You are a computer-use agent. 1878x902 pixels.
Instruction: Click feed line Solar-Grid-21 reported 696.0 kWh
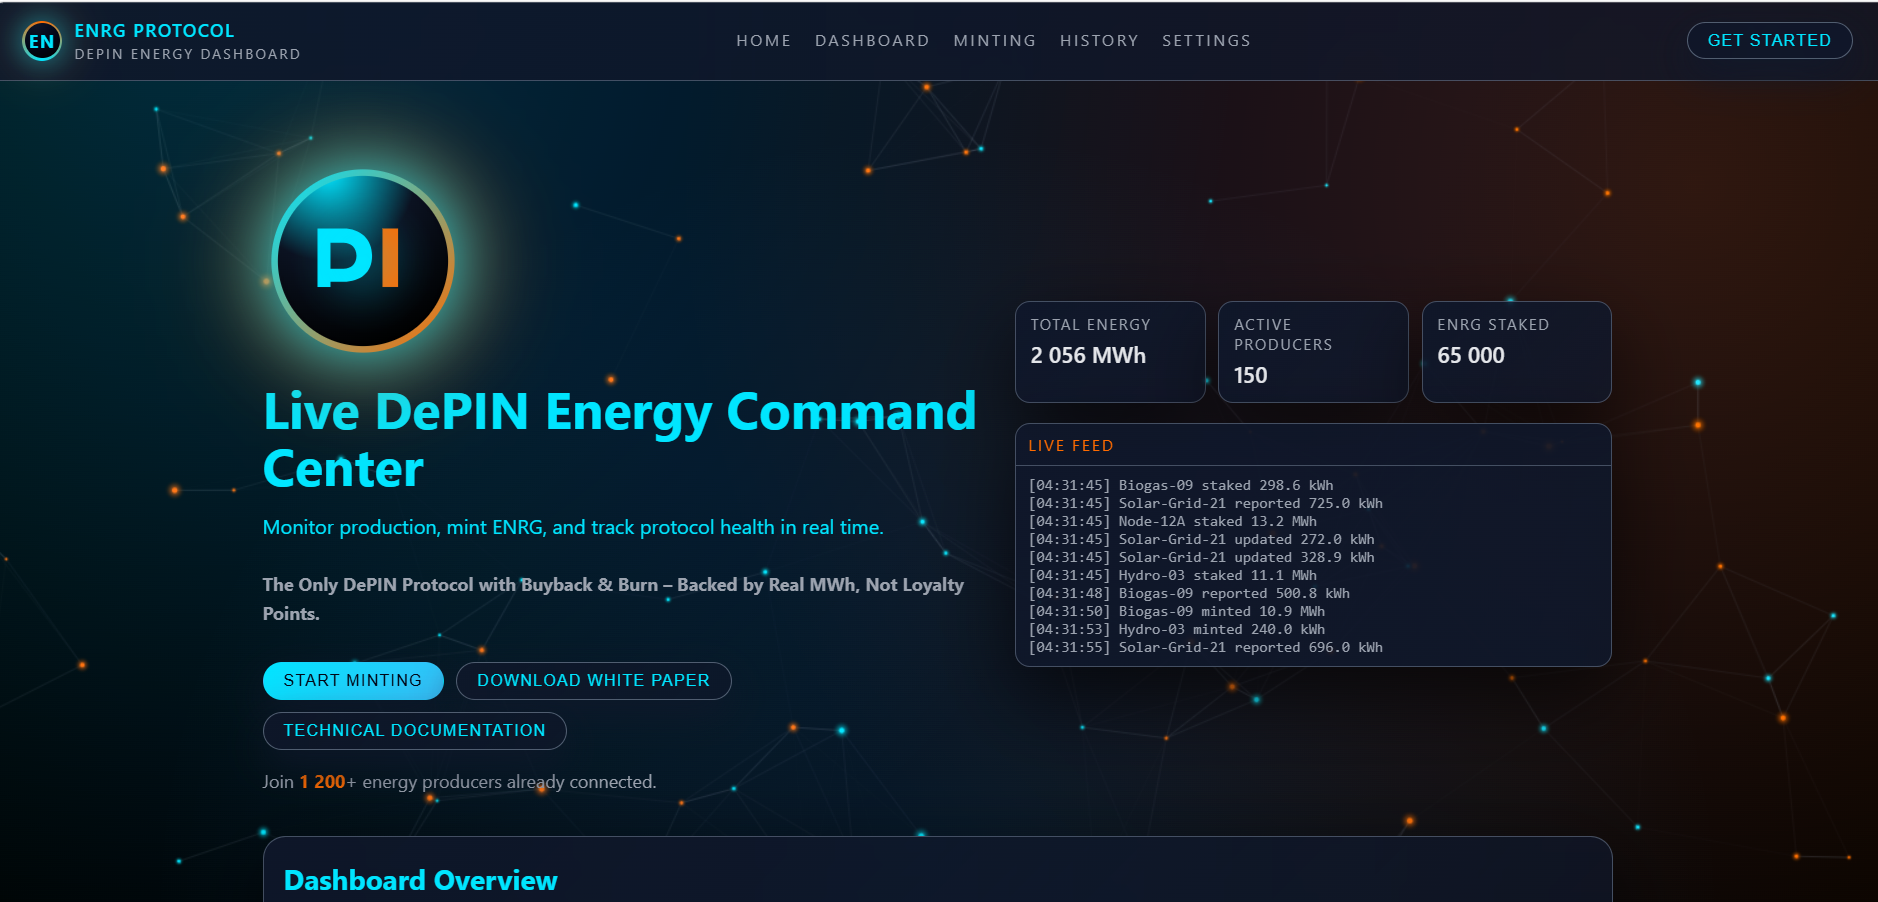click(x=1206, y=648)
